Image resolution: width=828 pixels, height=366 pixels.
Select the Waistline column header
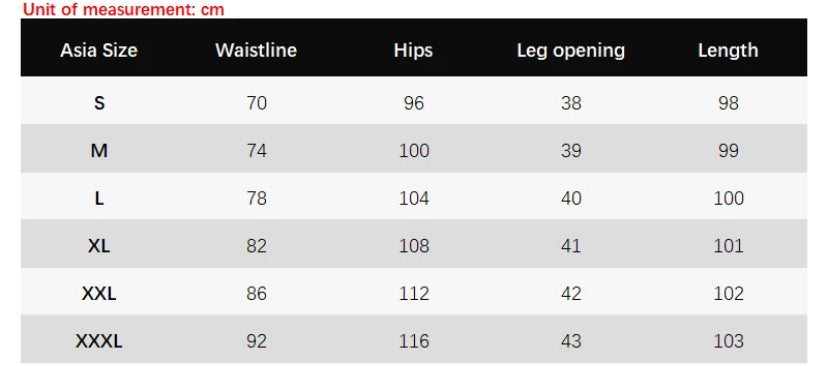[256, 50]
